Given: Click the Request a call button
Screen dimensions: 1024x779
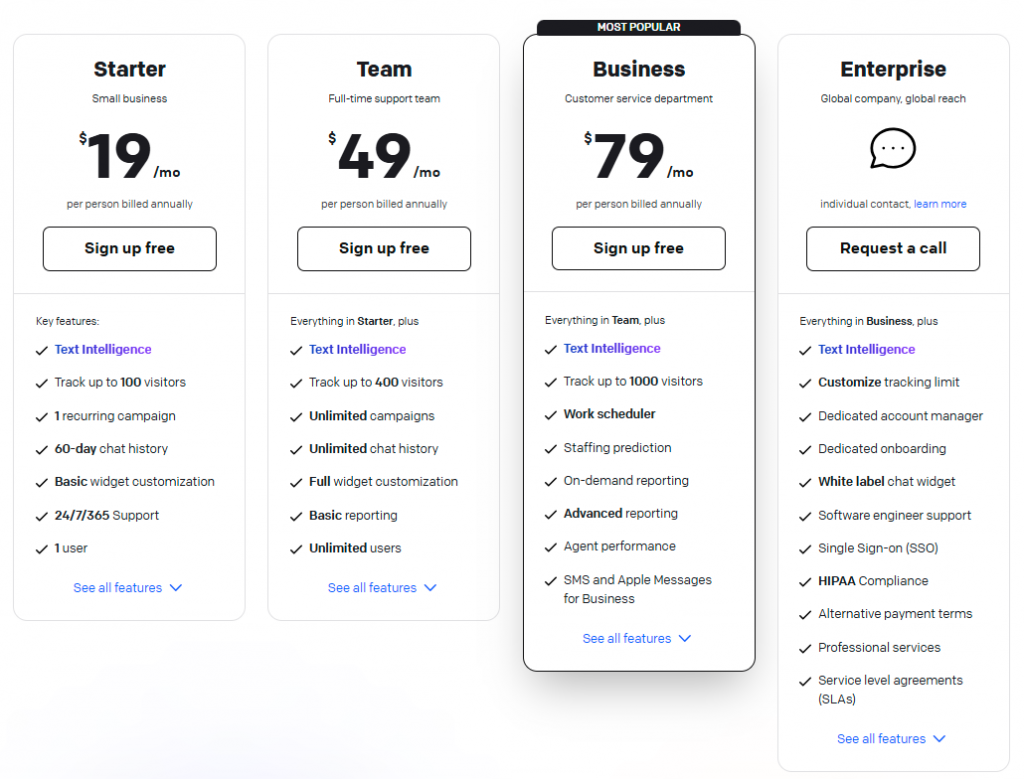Looking at the screenshot, I should pos(892,248).
